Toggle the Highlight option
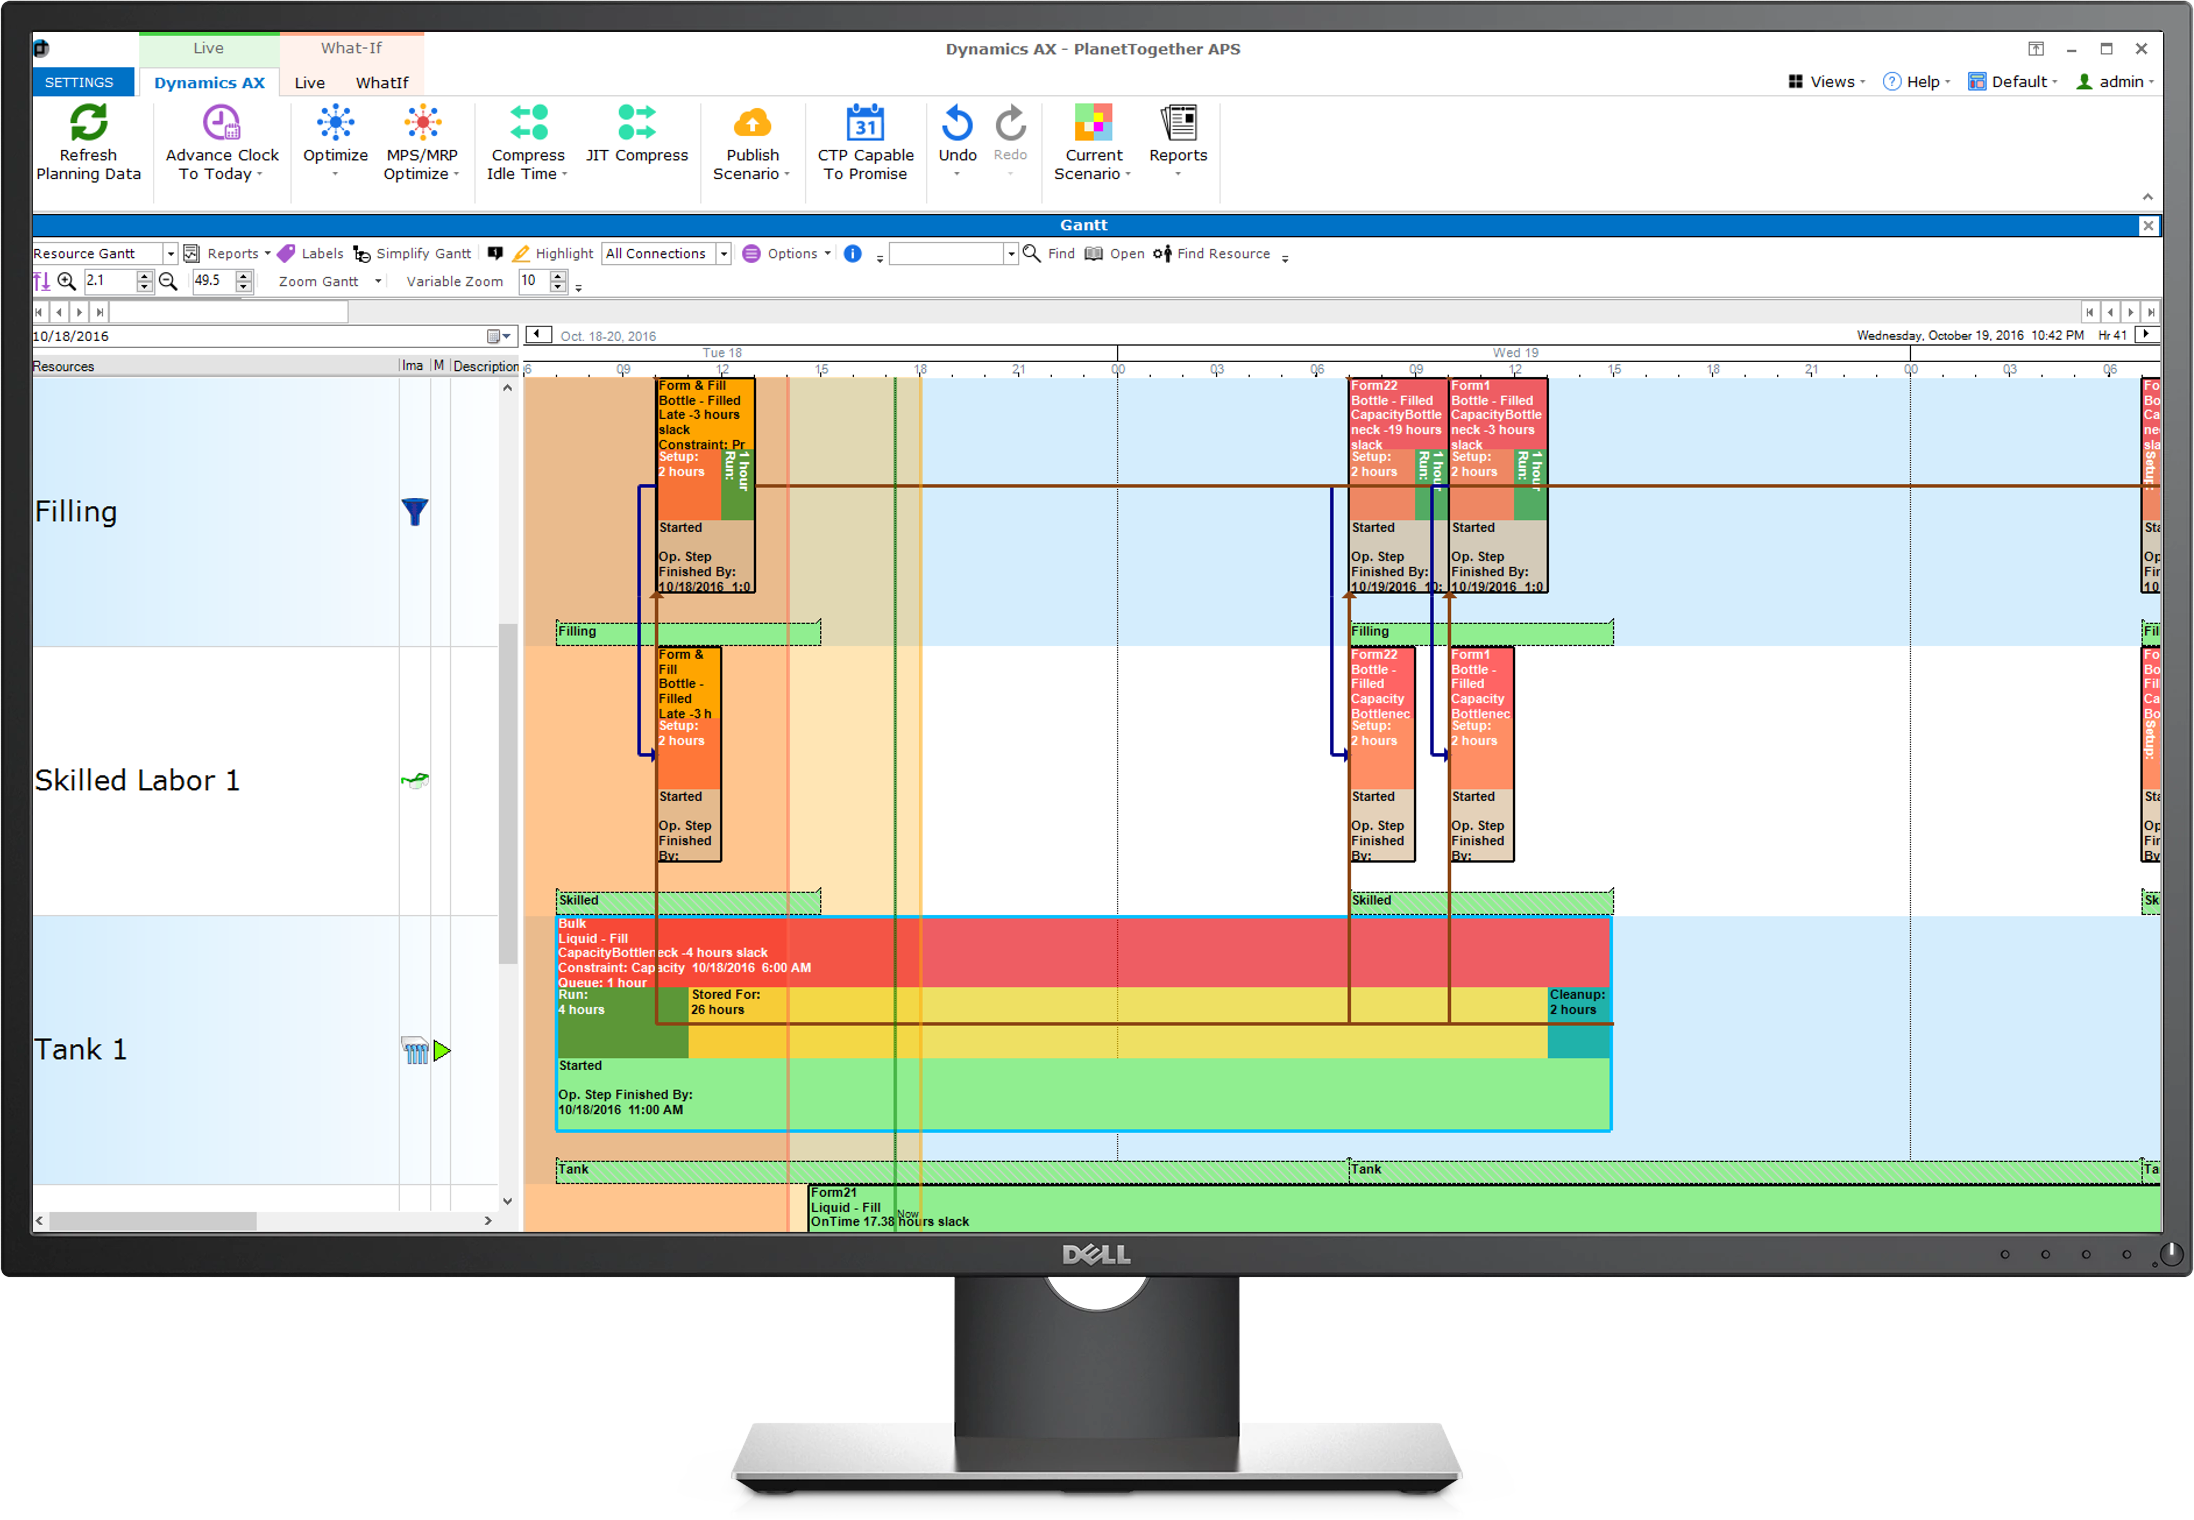The image size is (2194, 1520). point(553,254)
